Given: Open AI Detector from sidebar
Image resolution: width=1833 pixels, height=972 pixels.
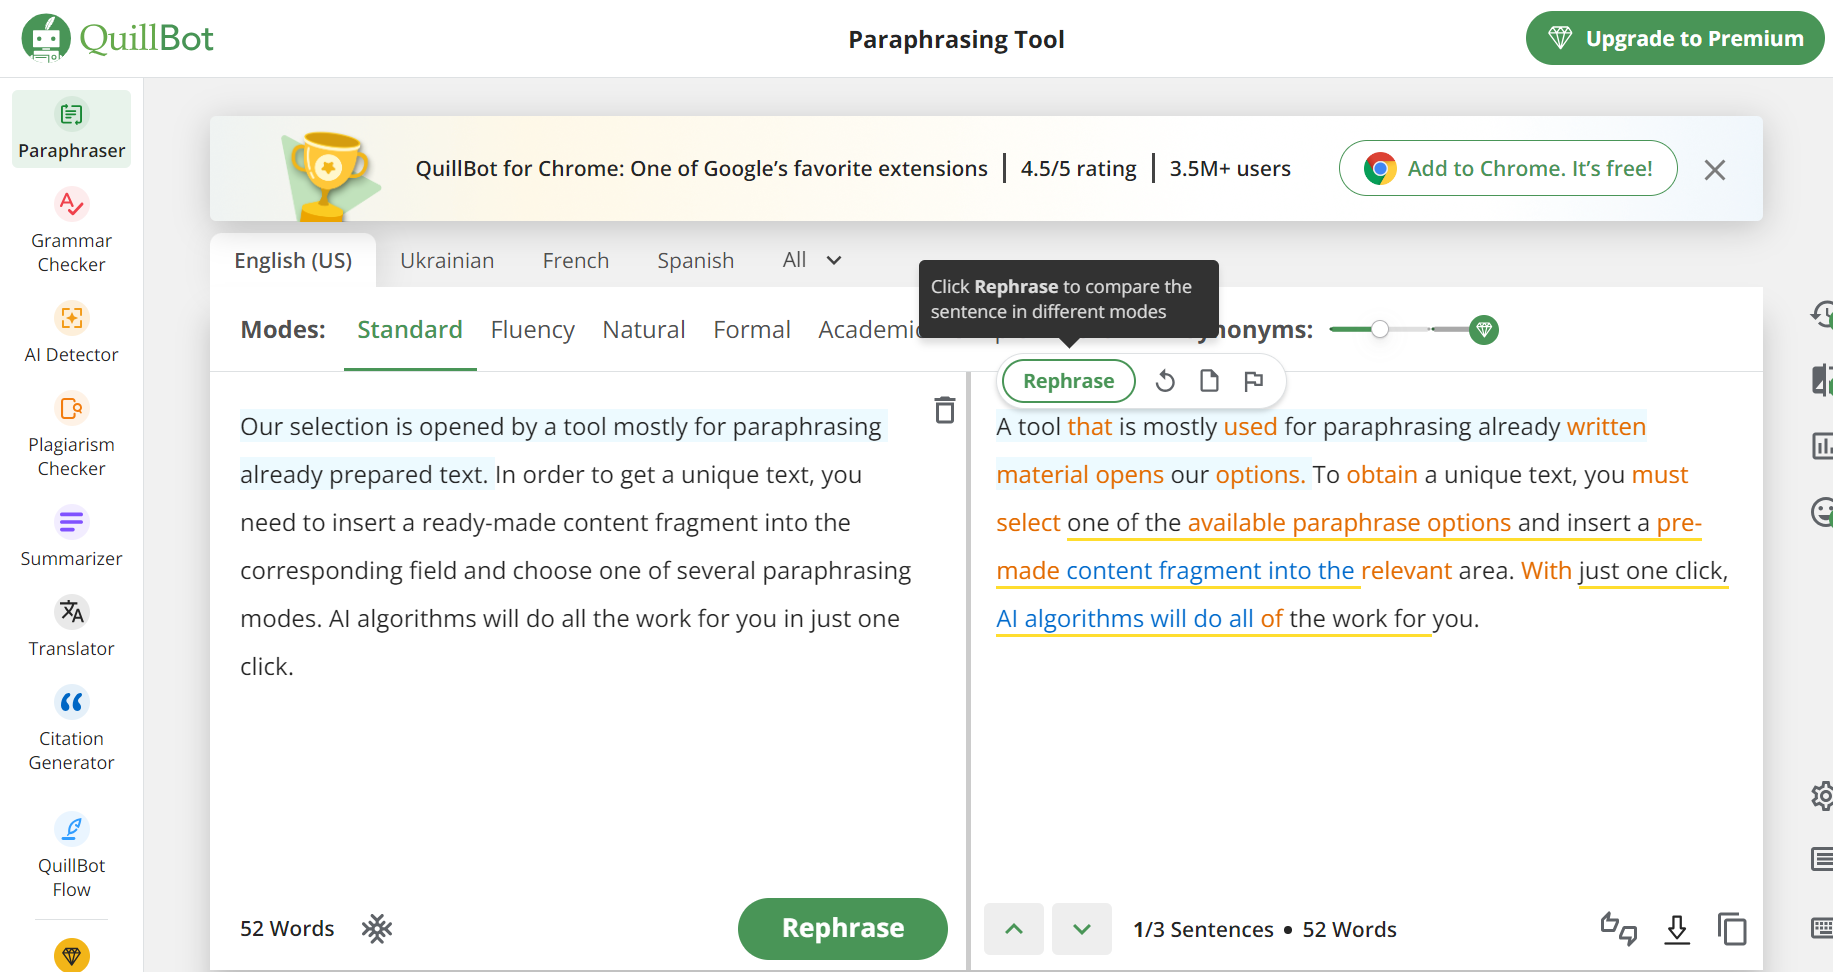Looking at the screenshot, I should 71,333.
